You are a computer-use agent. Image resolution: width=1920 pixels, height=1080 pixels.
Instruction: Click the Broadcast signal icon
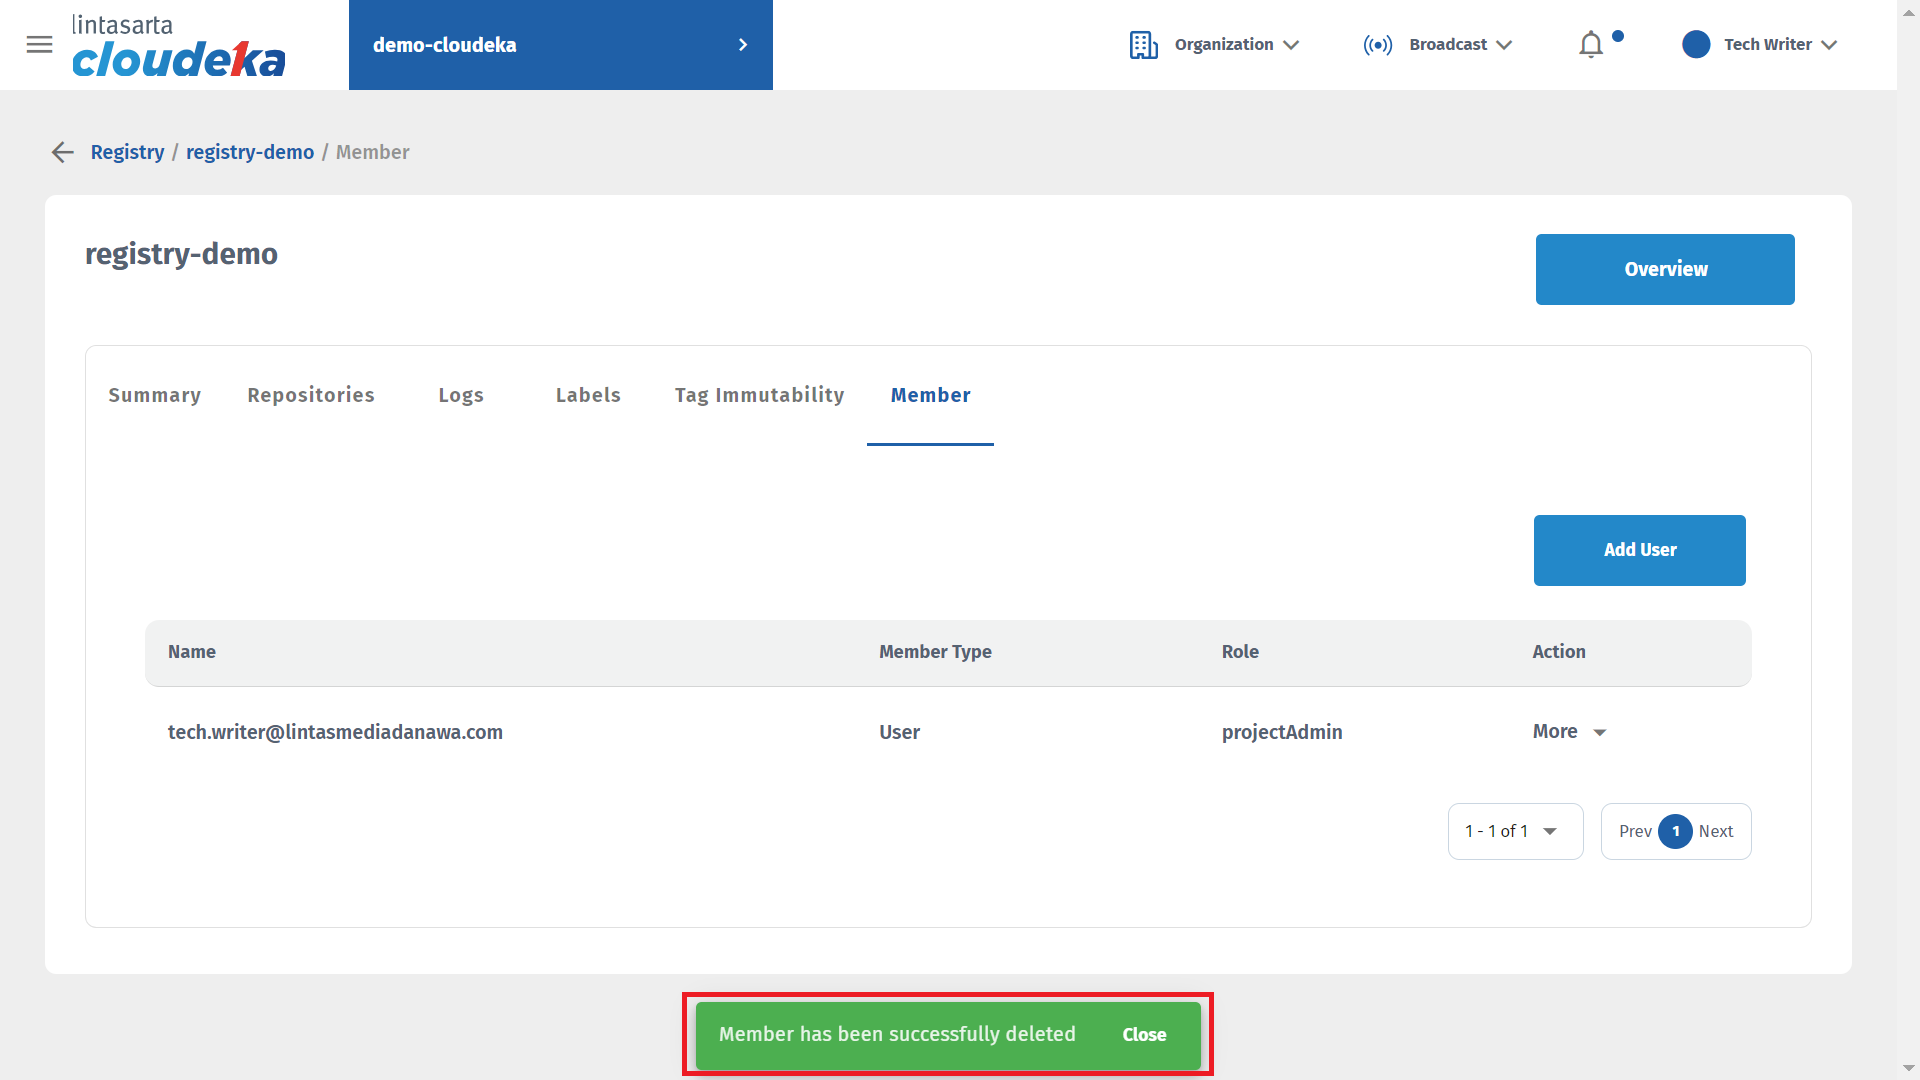(x=1377, y=45)
